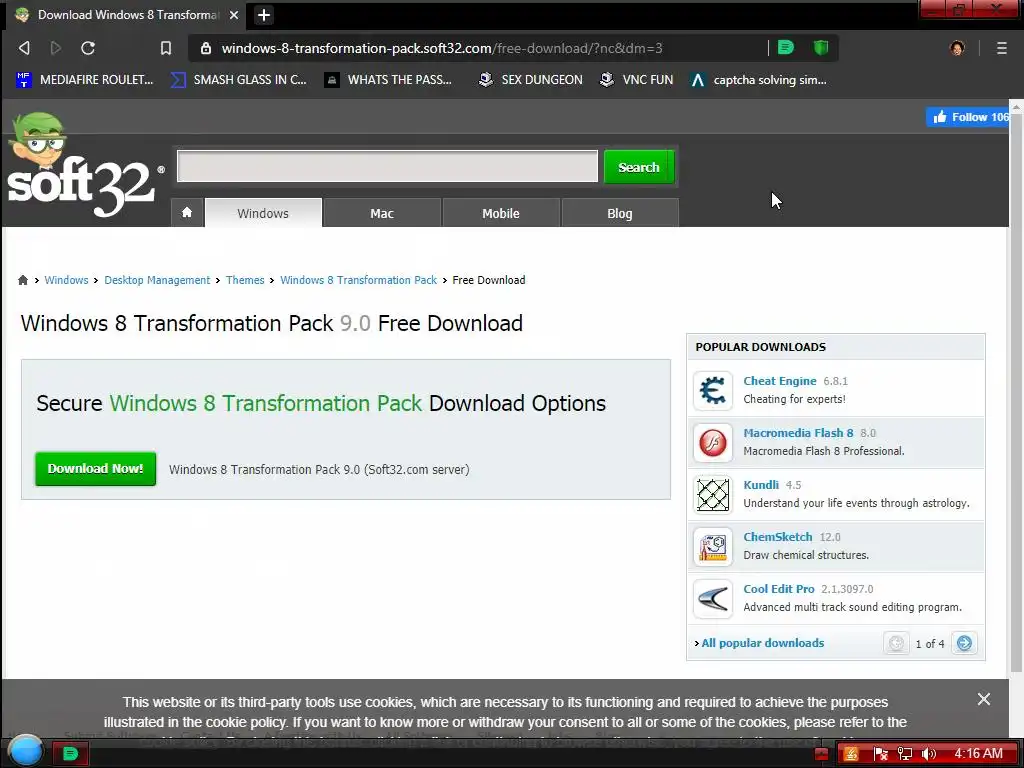Click the Cheat Engine icon
Screen dimensions: 1024x768
pos(712,391)
